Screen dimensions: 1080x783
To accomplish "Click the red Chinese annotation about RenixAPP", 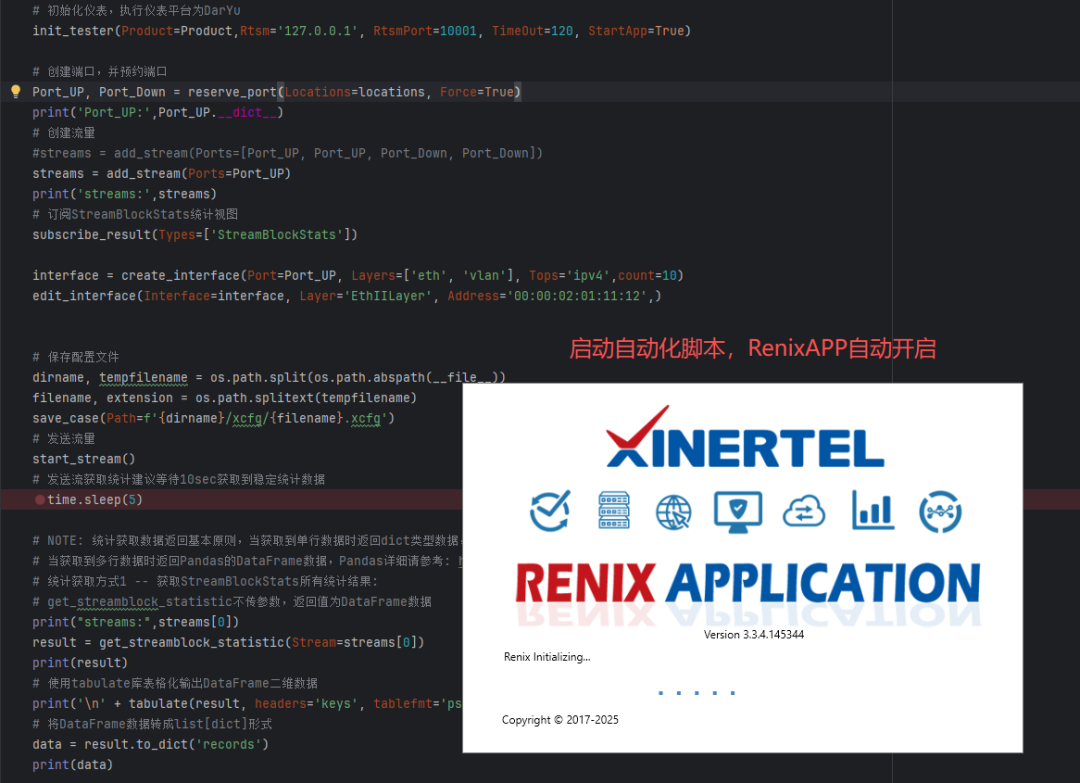I will (x=752, y=349).
